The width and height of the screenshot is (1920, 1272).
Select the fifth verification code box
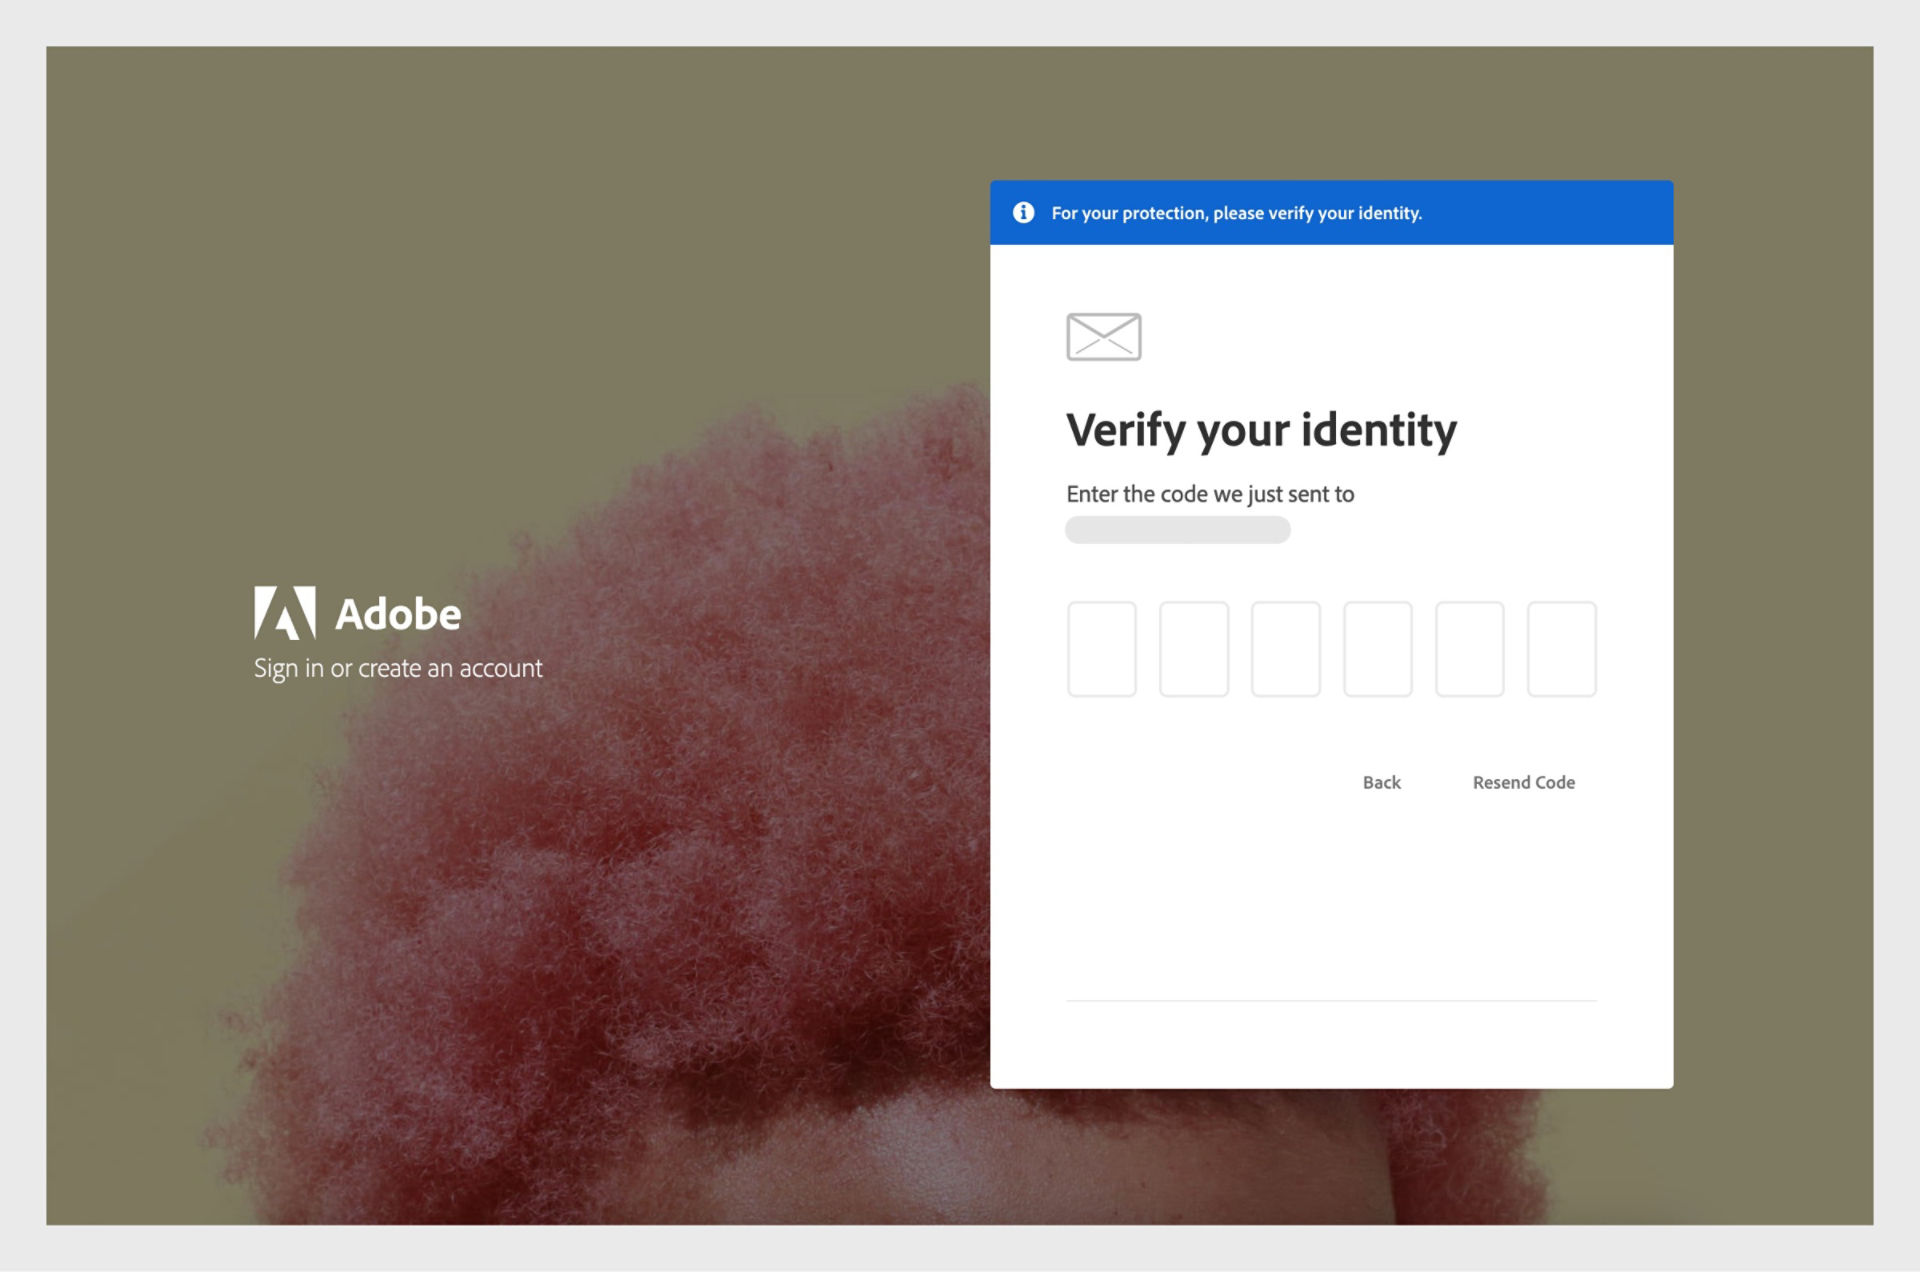1469,649
